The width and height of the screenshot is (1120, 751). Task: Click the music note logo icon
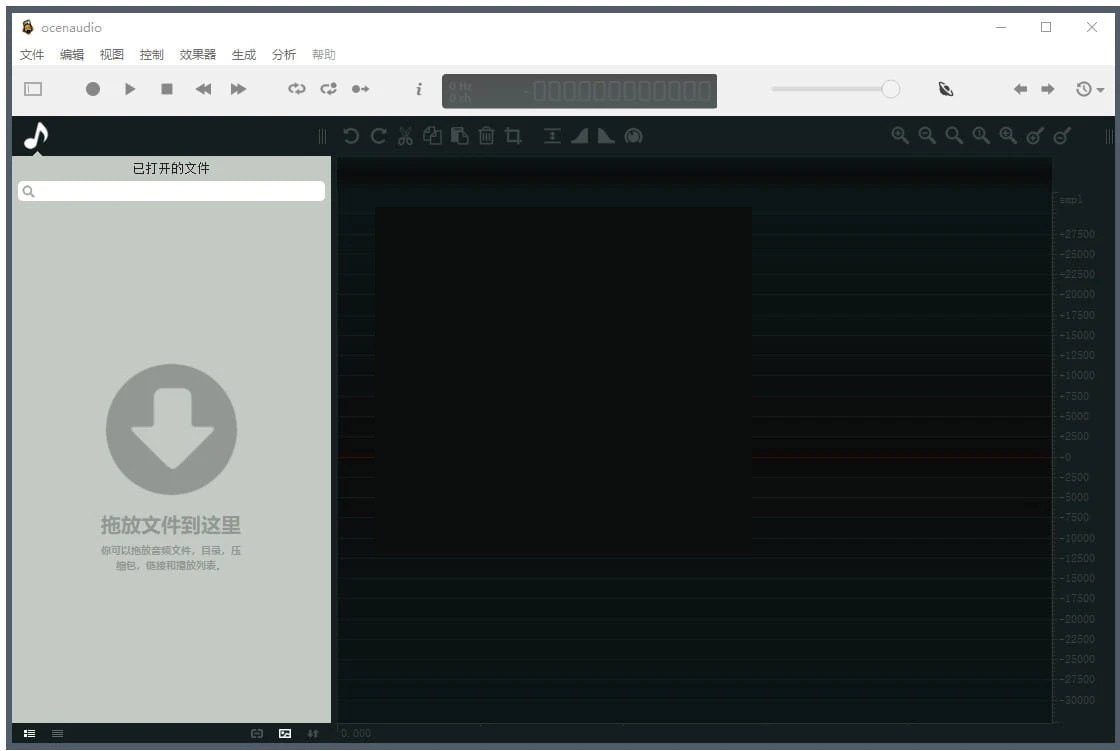pos(36,135)
